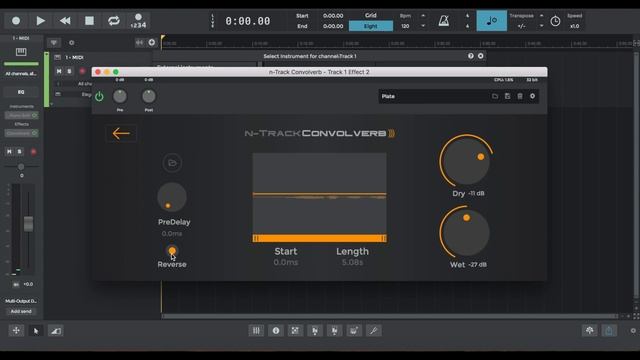Image resolution: width=640 pixels, height=360 pixels.
Task: Open the count-in 1234 record option
Action: 138,21
